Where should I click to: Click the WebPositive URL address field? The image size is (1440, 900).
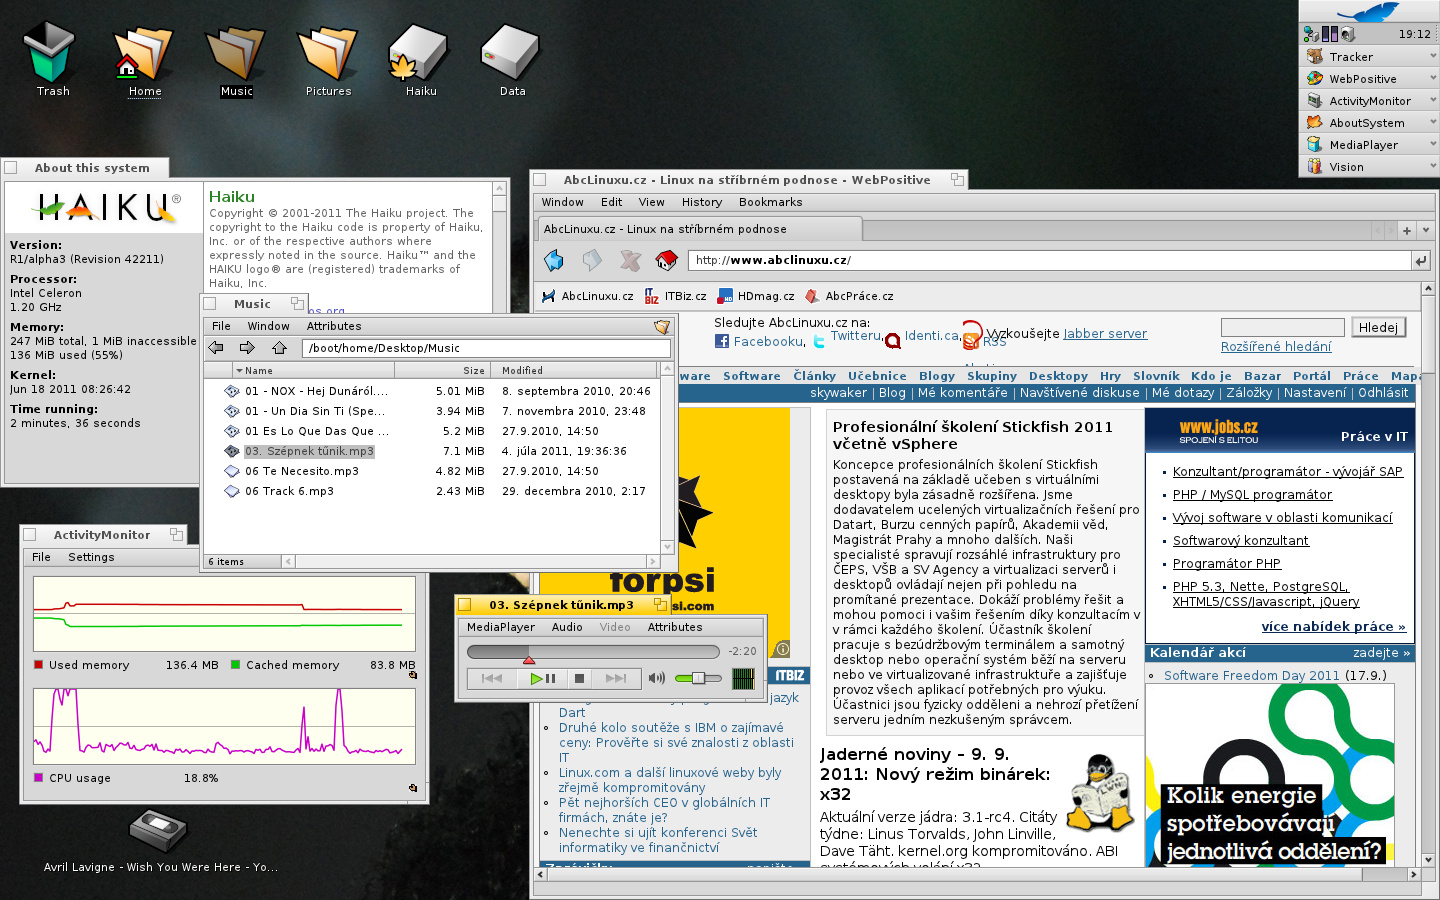tap(1048, 260)
